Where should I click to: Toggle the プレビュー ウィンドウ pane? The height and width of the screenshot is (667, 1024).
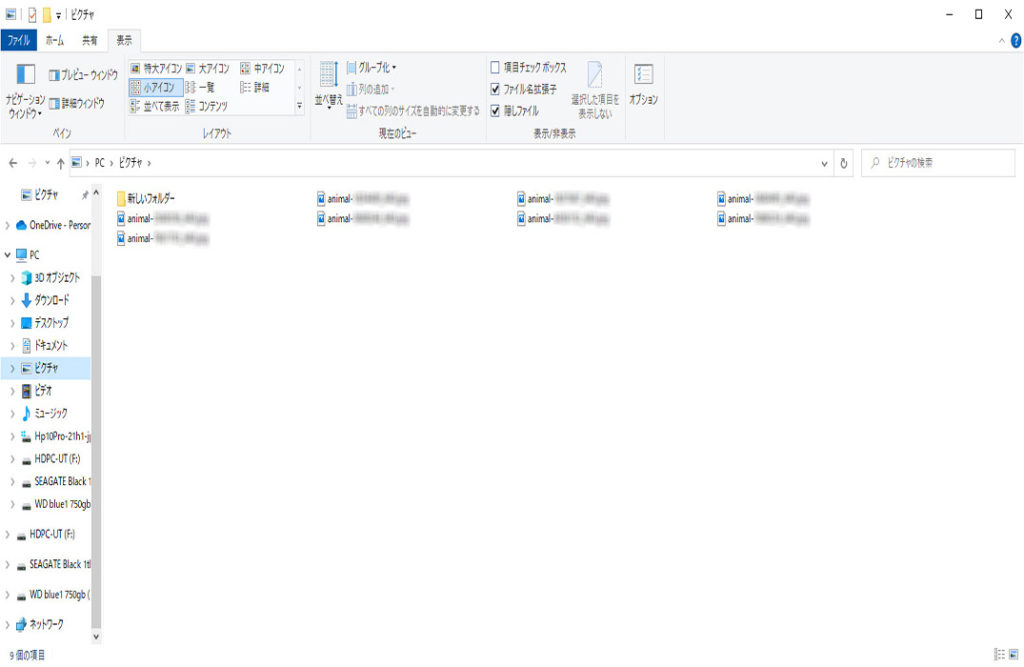83,74
